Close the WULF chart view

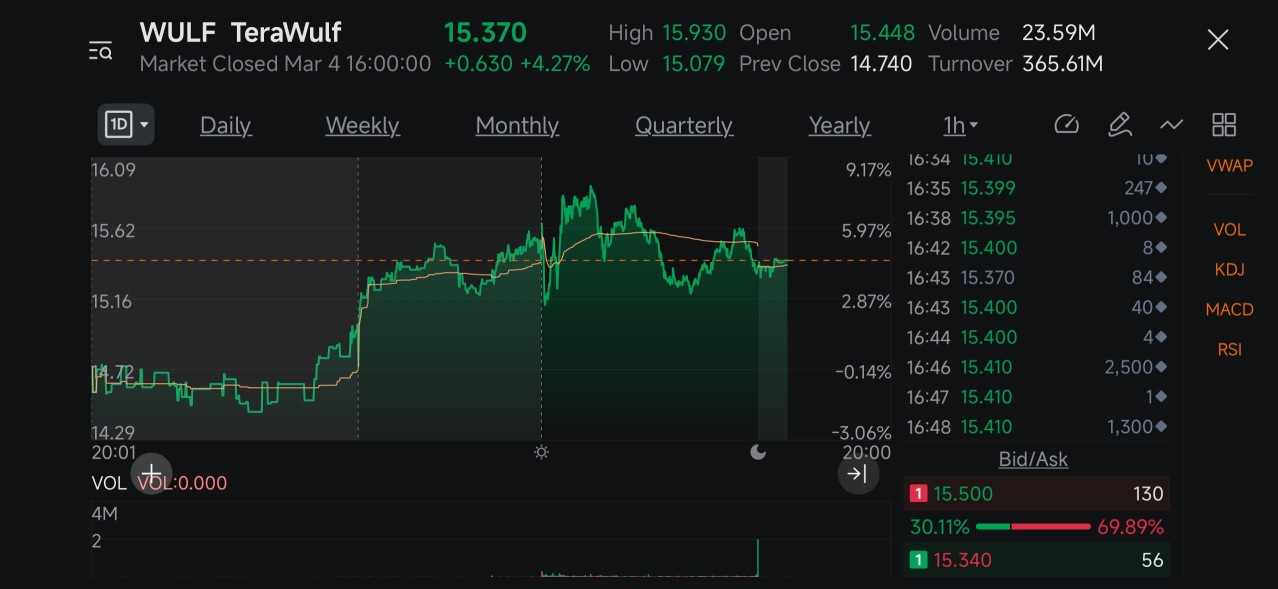(x=1217, y=40)
